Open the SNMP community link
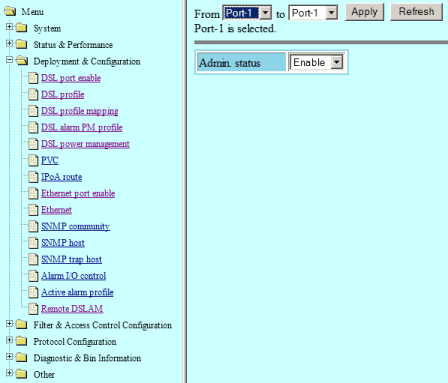This screenshot has height=383, width=448. click(x=76, y=227)
